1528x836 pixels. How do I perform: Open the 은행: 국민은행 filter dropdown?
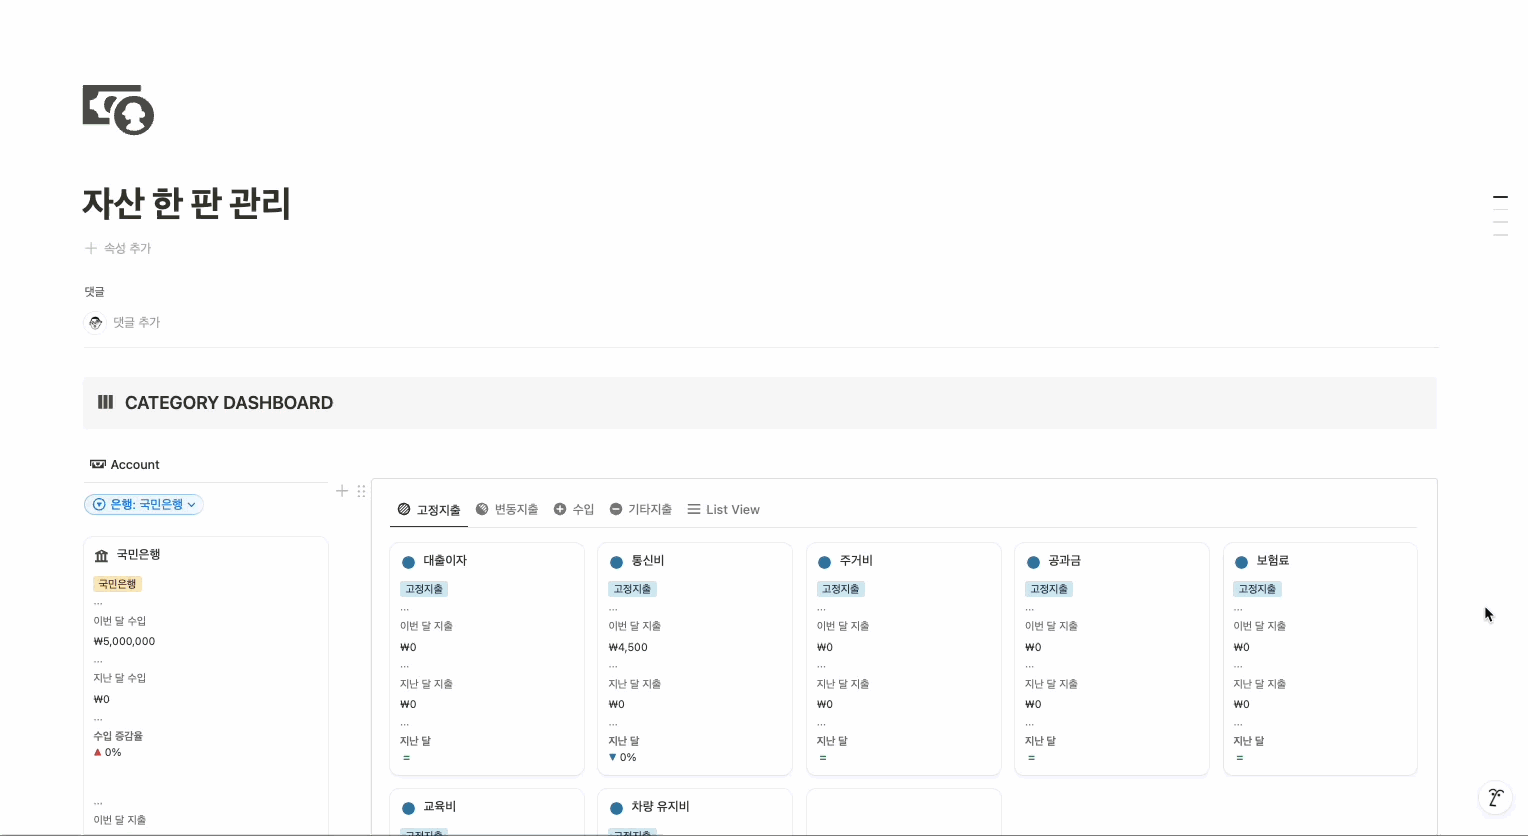coord(144,505)
